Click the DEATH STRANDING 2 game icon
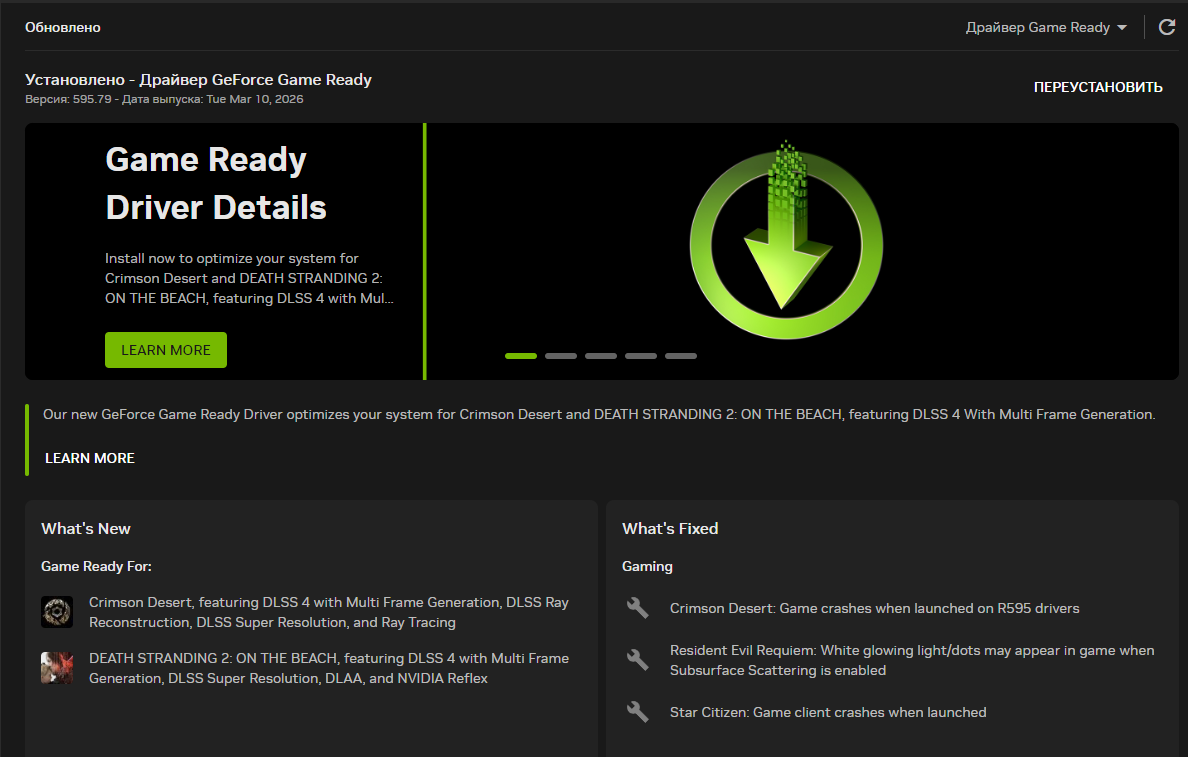 click(57, 668)
